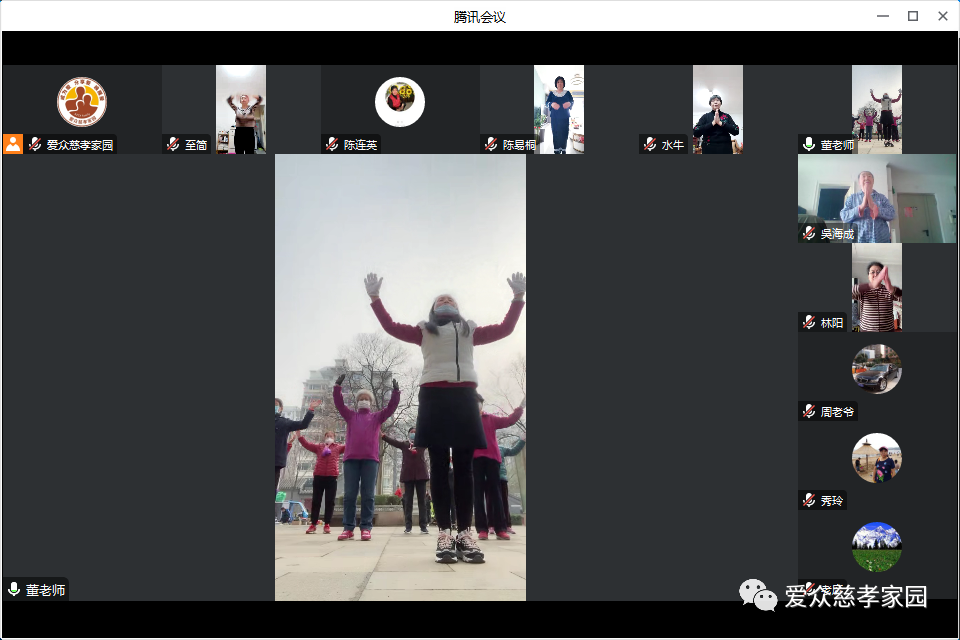Click active mic icon on 董老师's top tile

[x=809, y=144]
